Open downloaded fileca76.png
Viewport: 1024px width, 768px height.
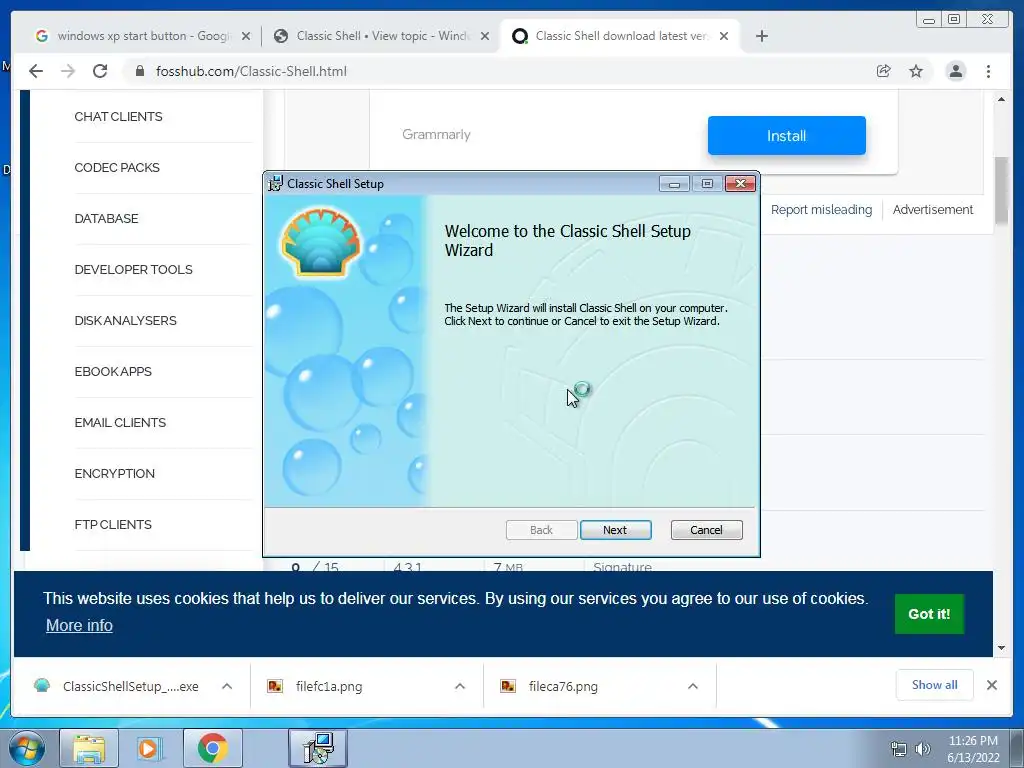(563, 686)
